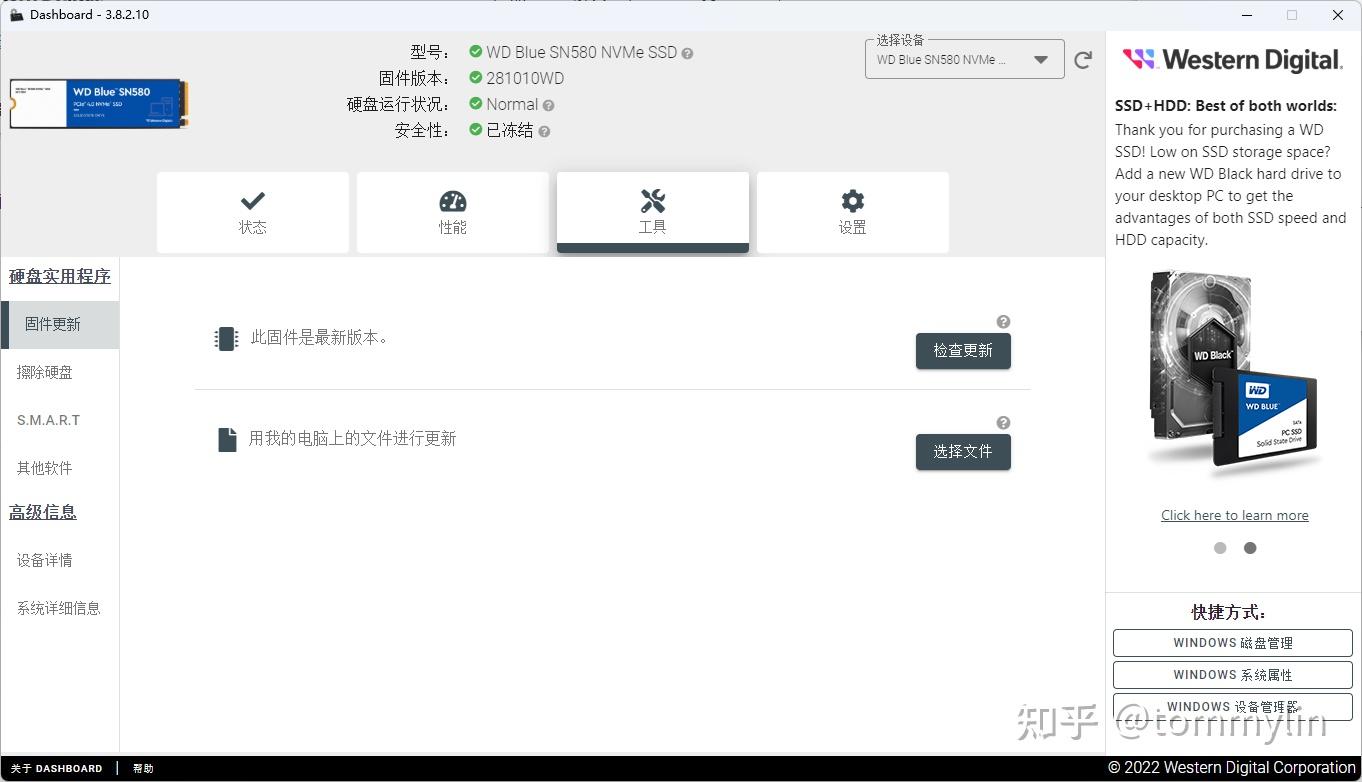
Task: Click the file document icon for local update
Action: pos(227,439)
